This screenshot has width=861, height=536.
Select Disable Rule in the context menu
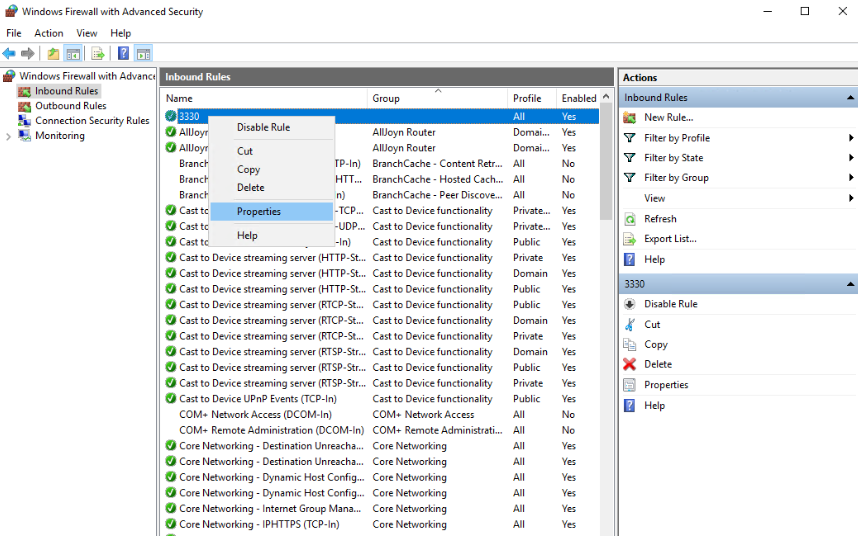point(263,128)
